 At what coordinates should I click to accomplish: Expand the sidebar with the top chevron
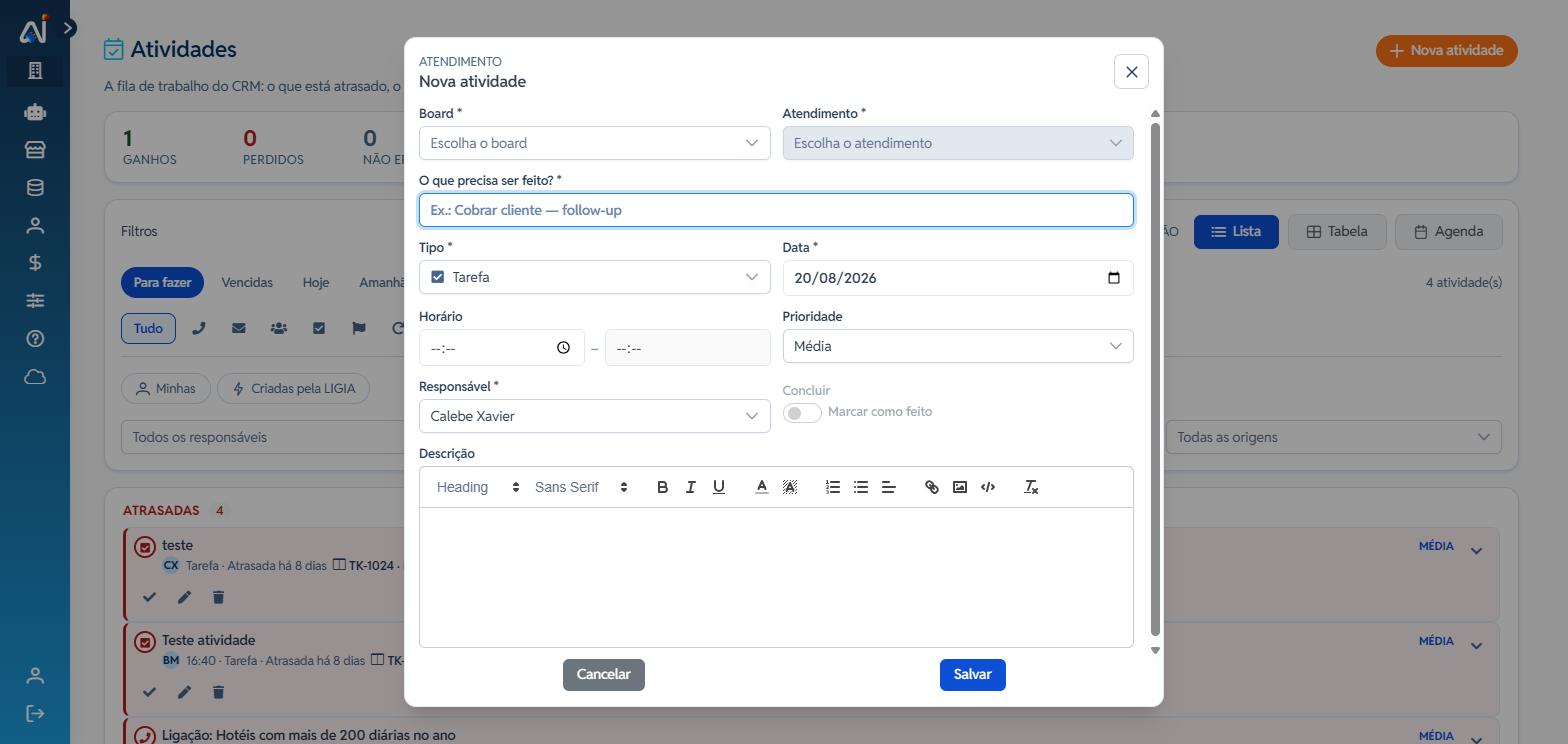click(x=68, y=28)
